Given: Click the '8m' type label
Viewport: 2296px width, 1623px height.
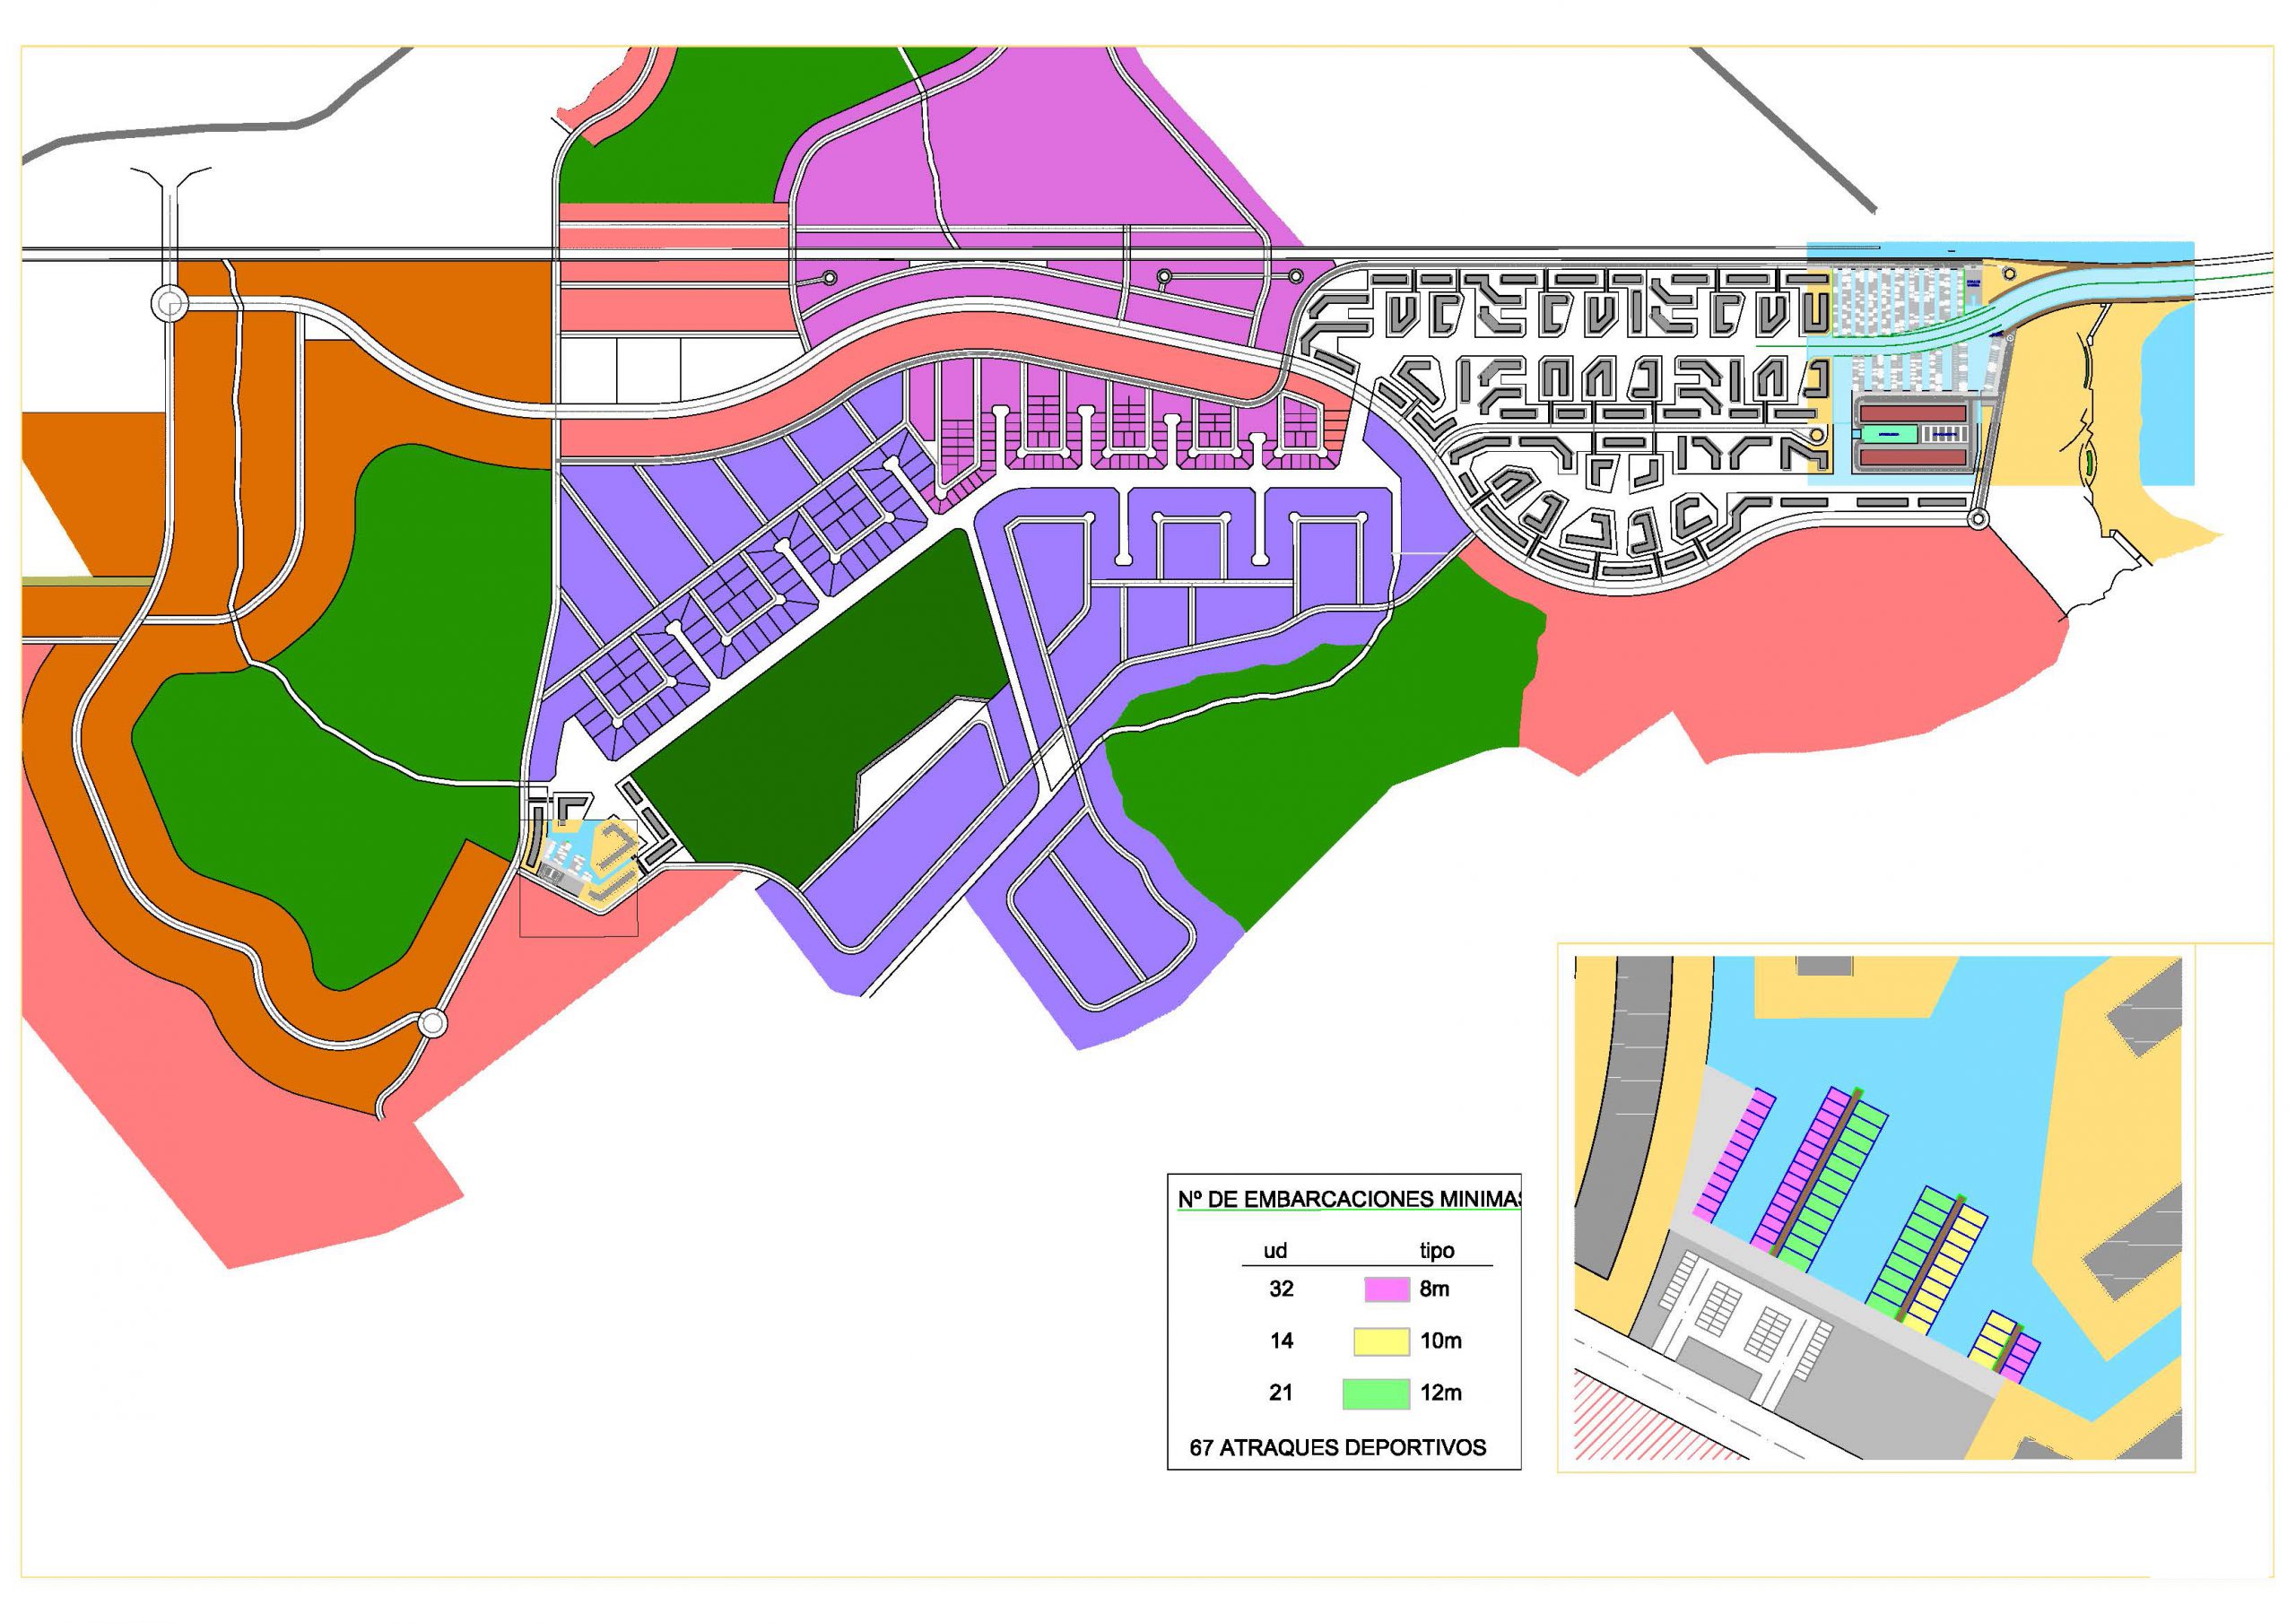Looking at the screenshot, I should [x=1434, y=1289].
